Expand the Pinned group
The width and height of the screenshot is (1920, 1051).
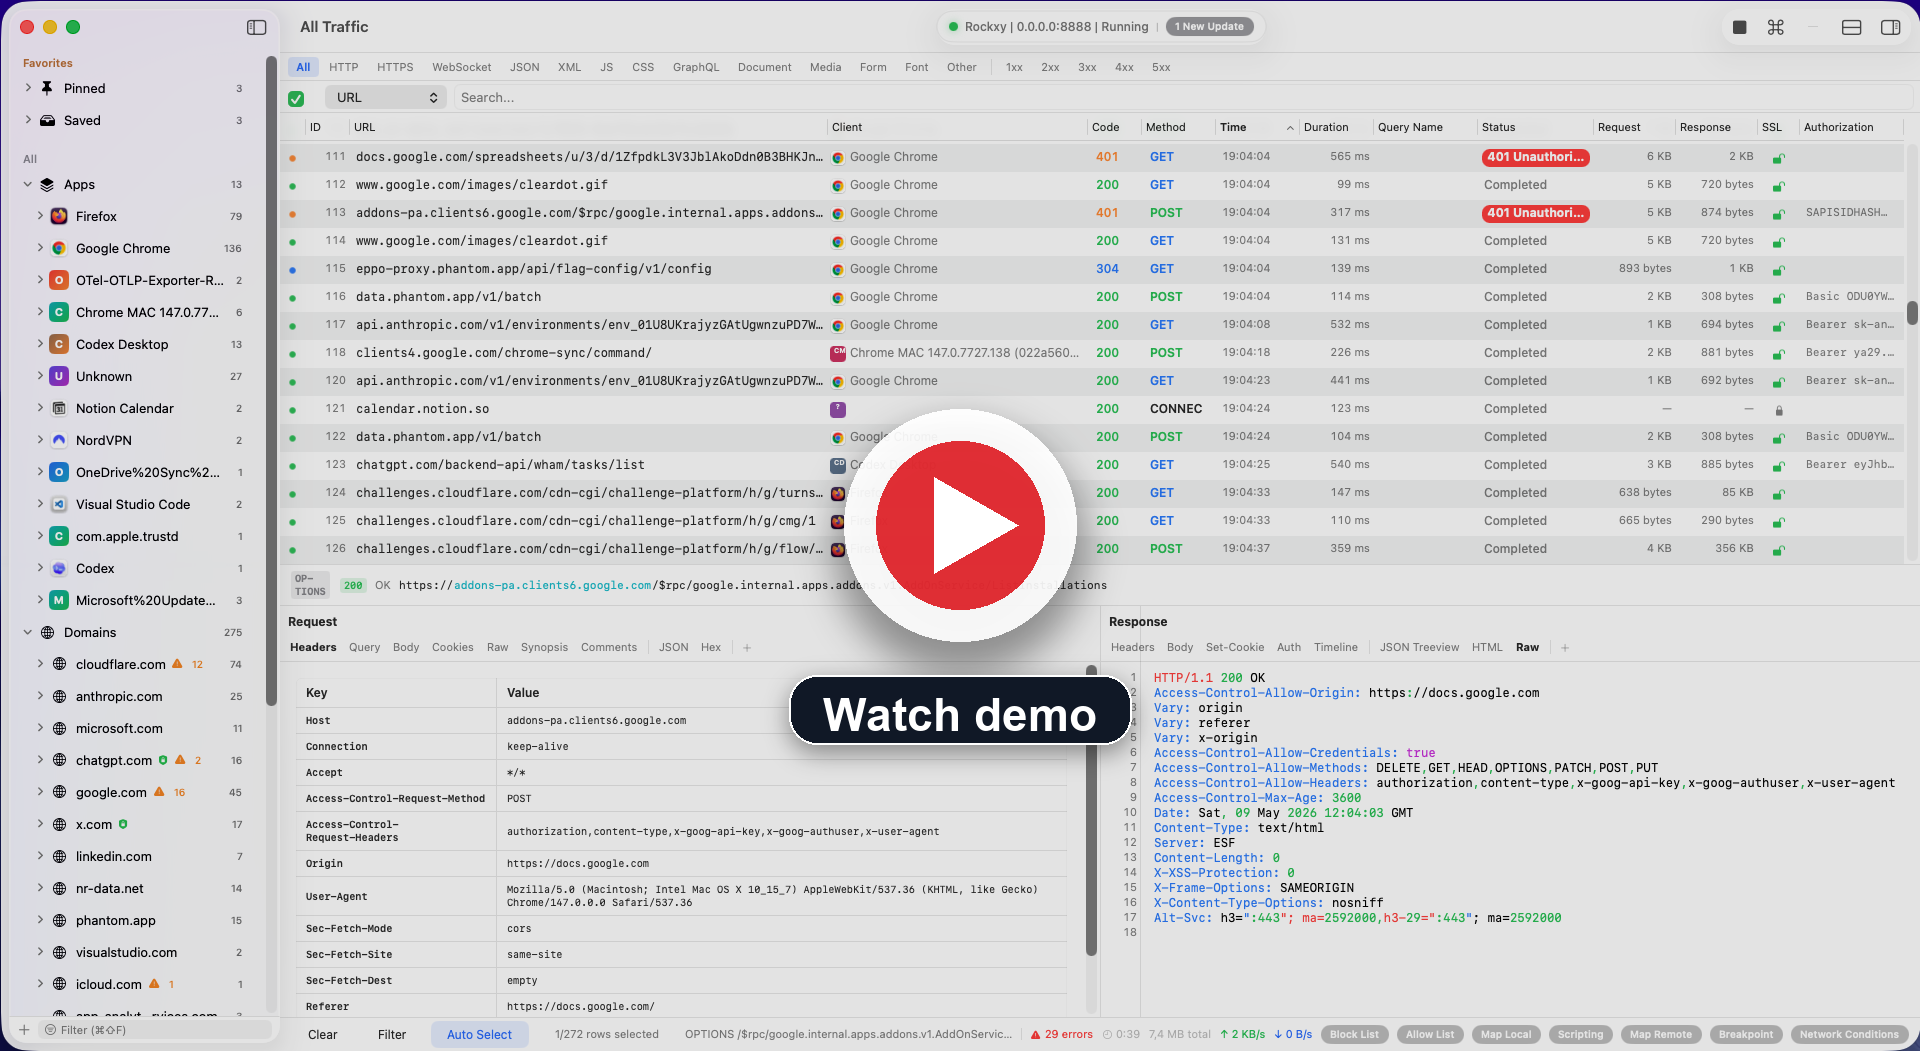click(28, 88)
